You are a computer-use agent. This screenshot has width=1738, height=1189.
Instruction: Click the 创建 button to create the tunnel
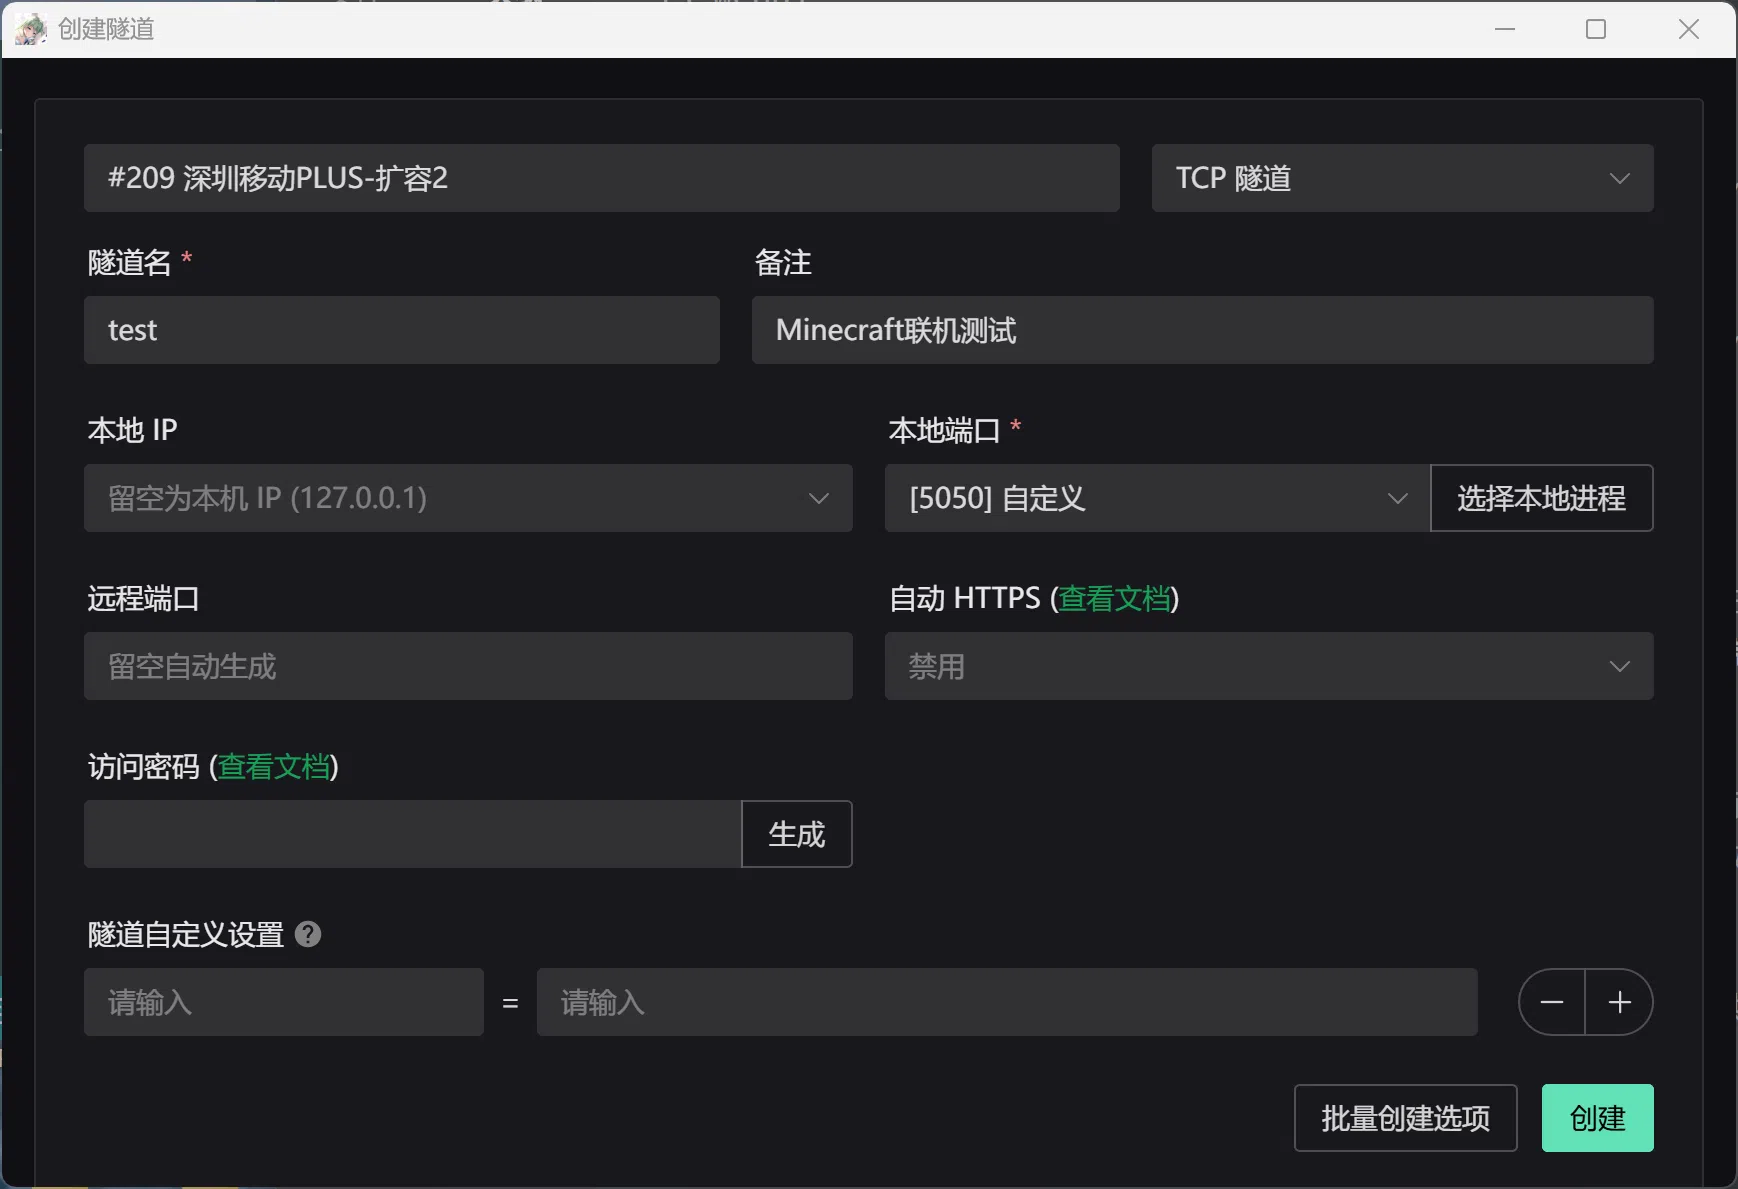tap(1597, 1117)
